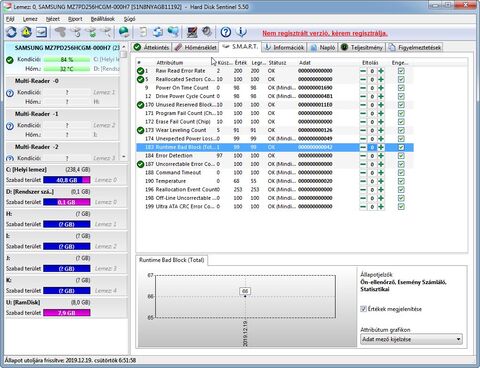Open the Adat mező kijelzése dropdown
This screenshot has height=368, width=480.
(411, 339)
